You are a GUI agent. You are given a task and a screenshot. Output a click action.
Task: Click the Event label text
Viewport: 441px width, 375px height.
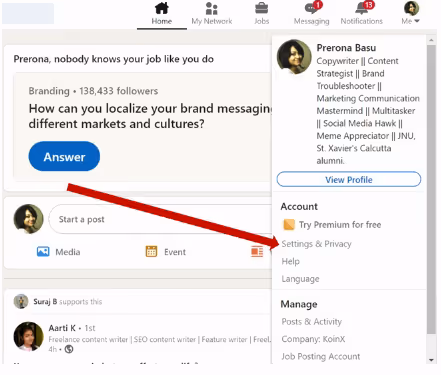175,252
